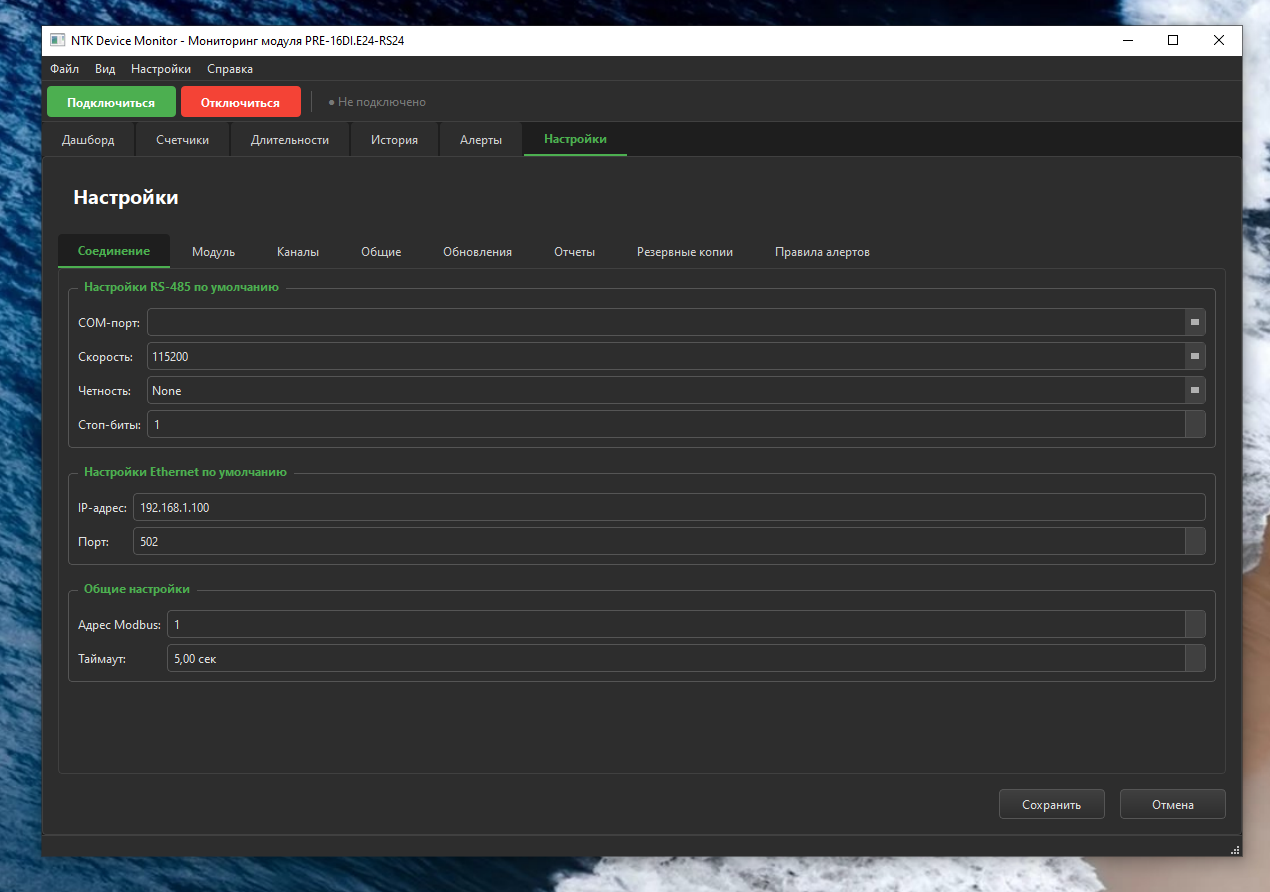Close the NTK Device Monitor window
The width and height of the screenshot is (1270, 892).
(1219, 41)
